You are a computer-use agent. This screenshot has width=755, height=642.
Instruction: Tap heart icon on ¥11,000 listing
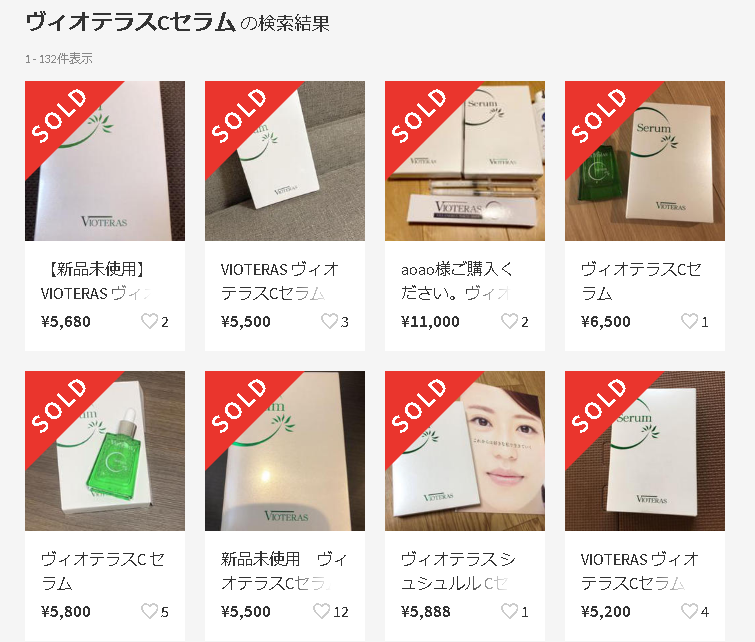509,321
